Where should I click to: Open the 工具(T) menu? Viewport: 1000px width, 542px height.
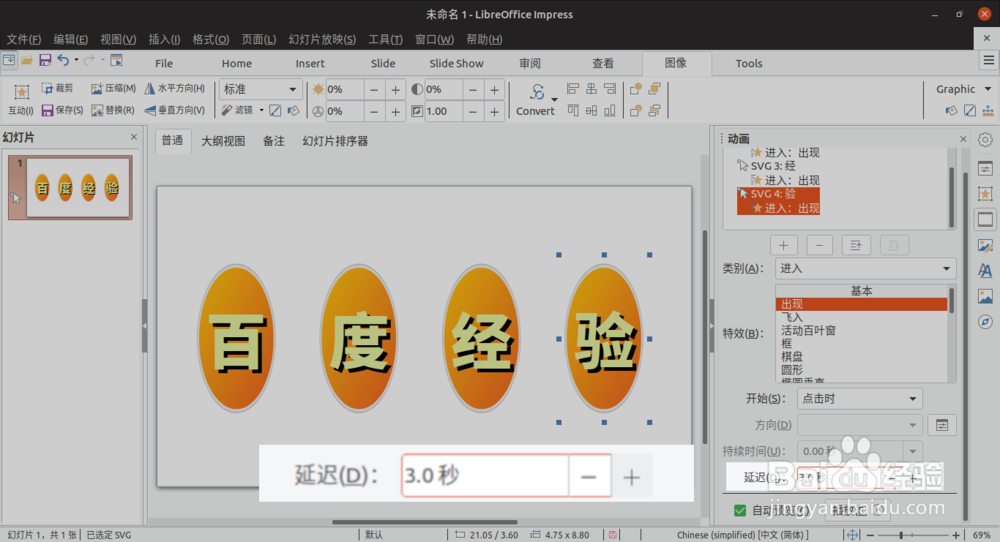coord(385,39)
